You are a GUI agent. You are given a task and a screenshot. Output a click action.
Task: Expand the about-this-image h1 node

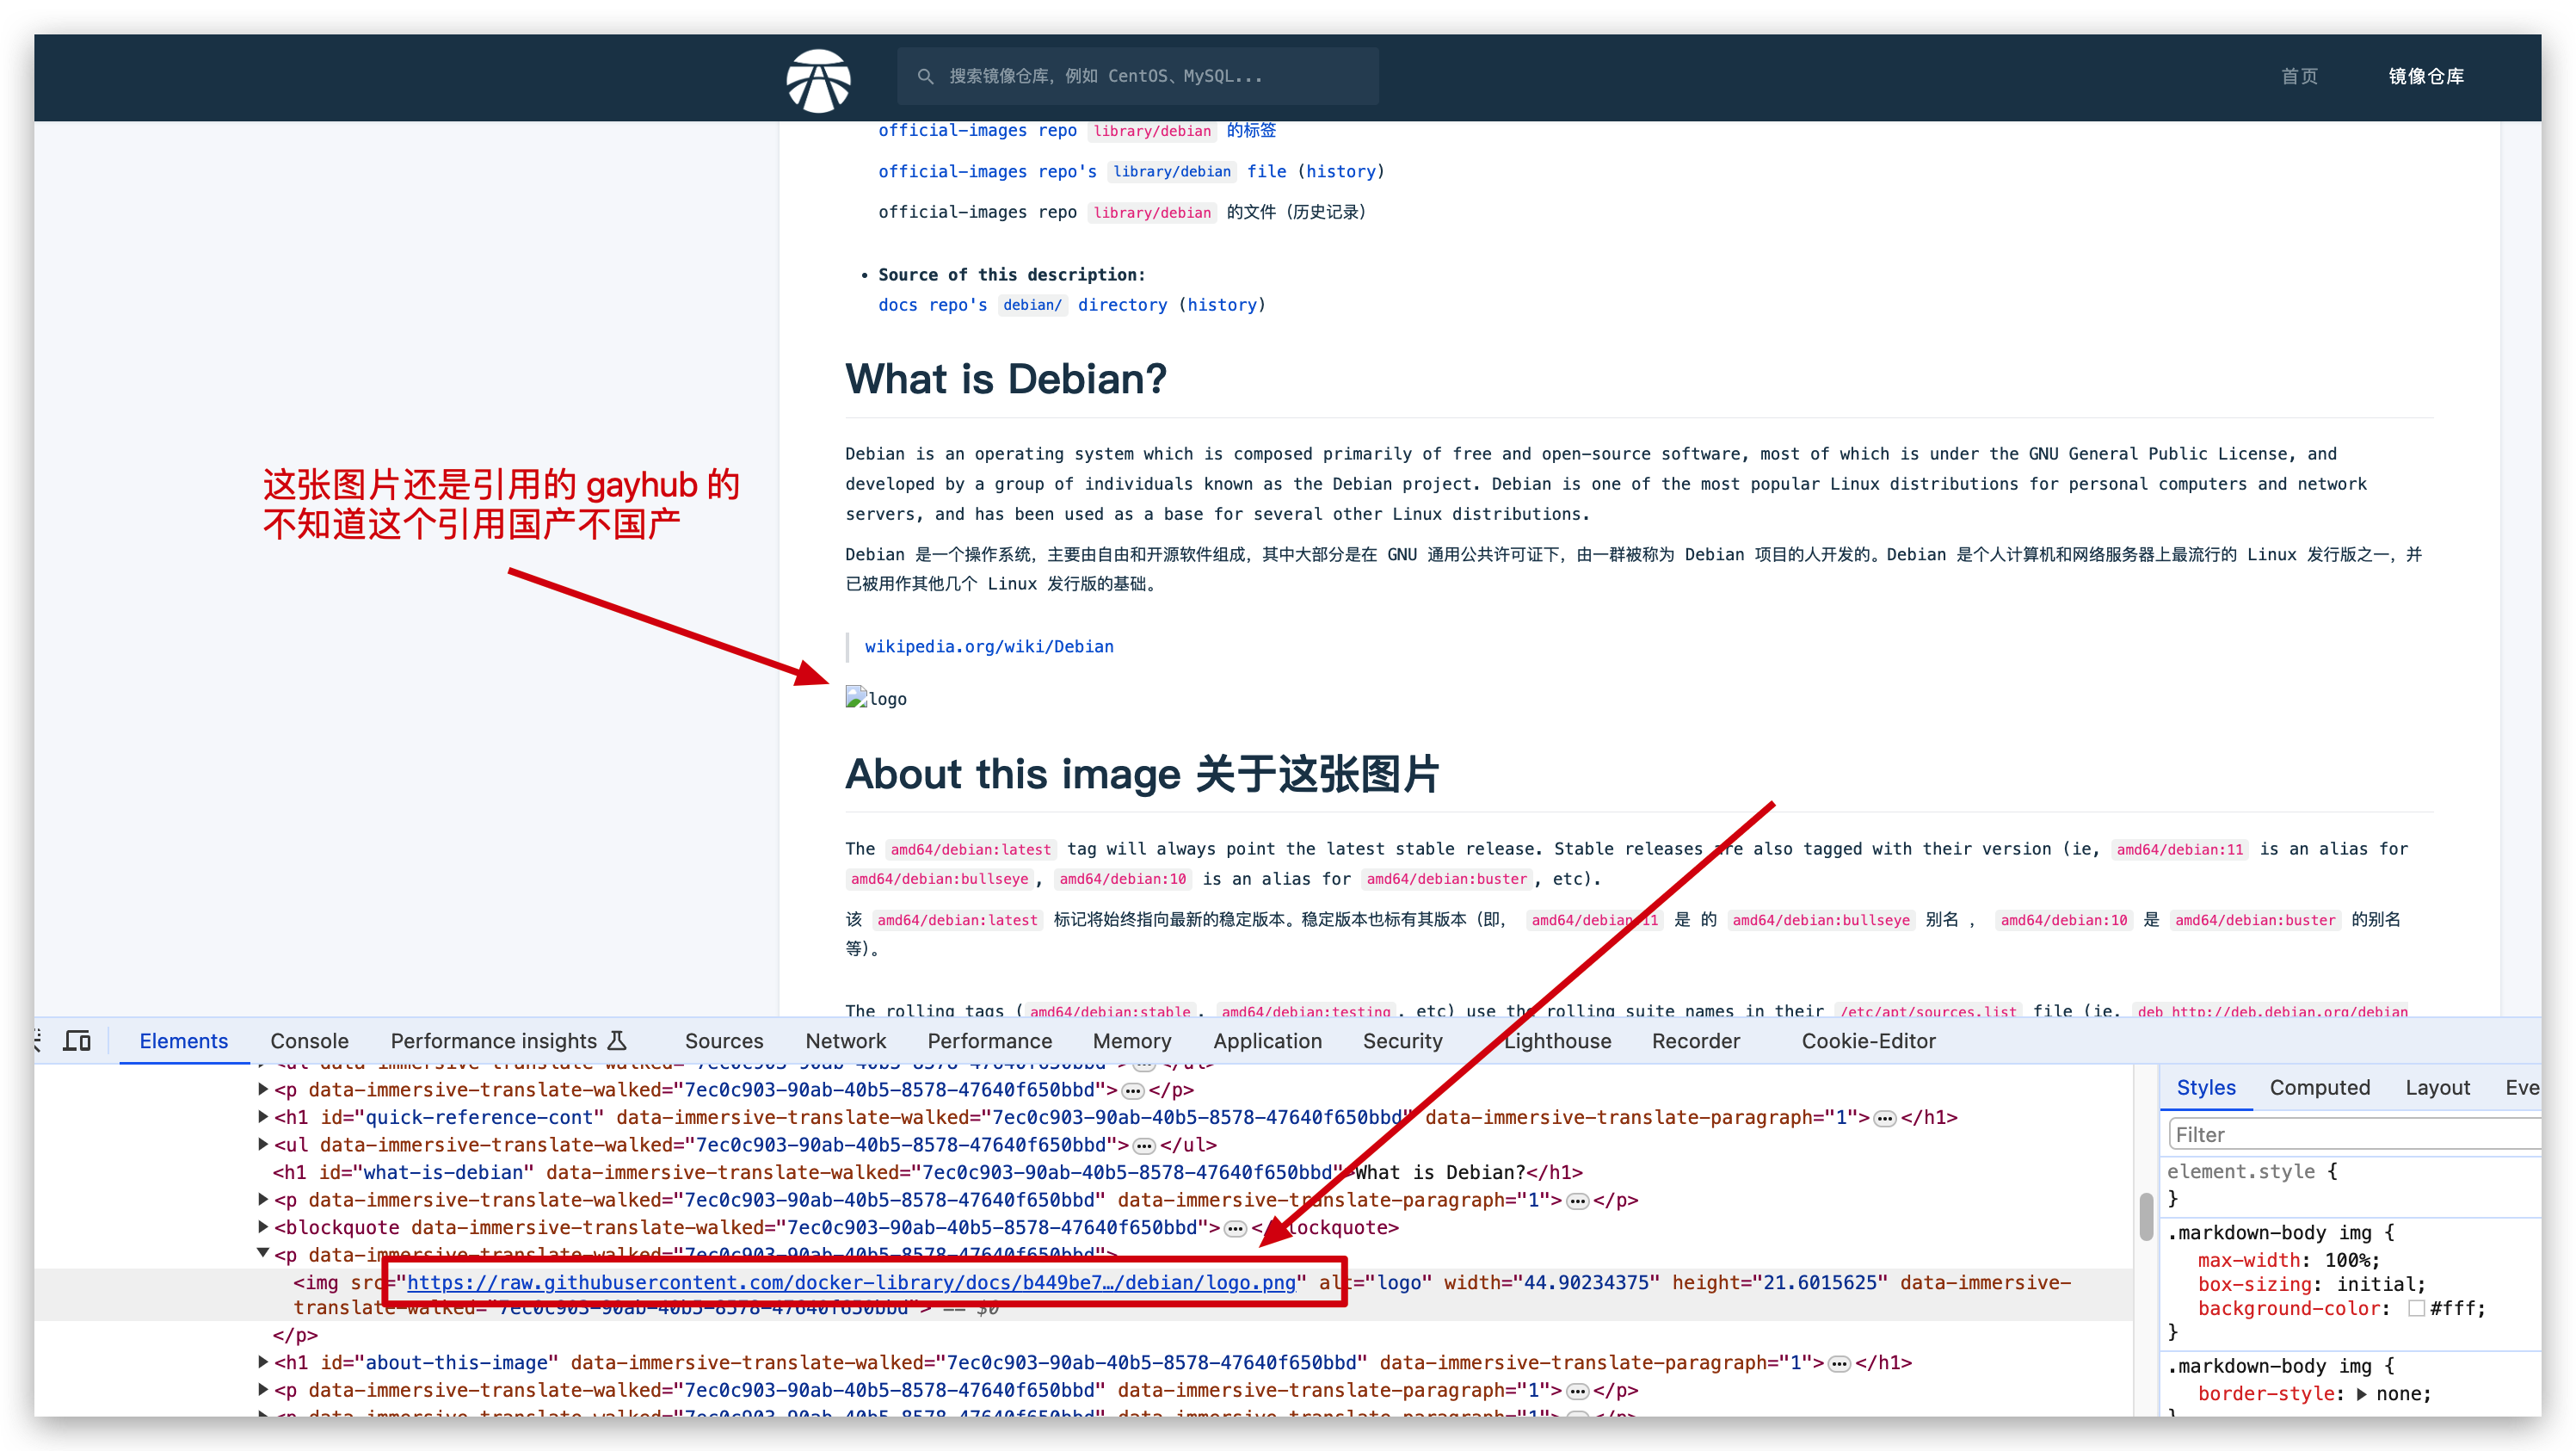click(x=263, y=1362)
